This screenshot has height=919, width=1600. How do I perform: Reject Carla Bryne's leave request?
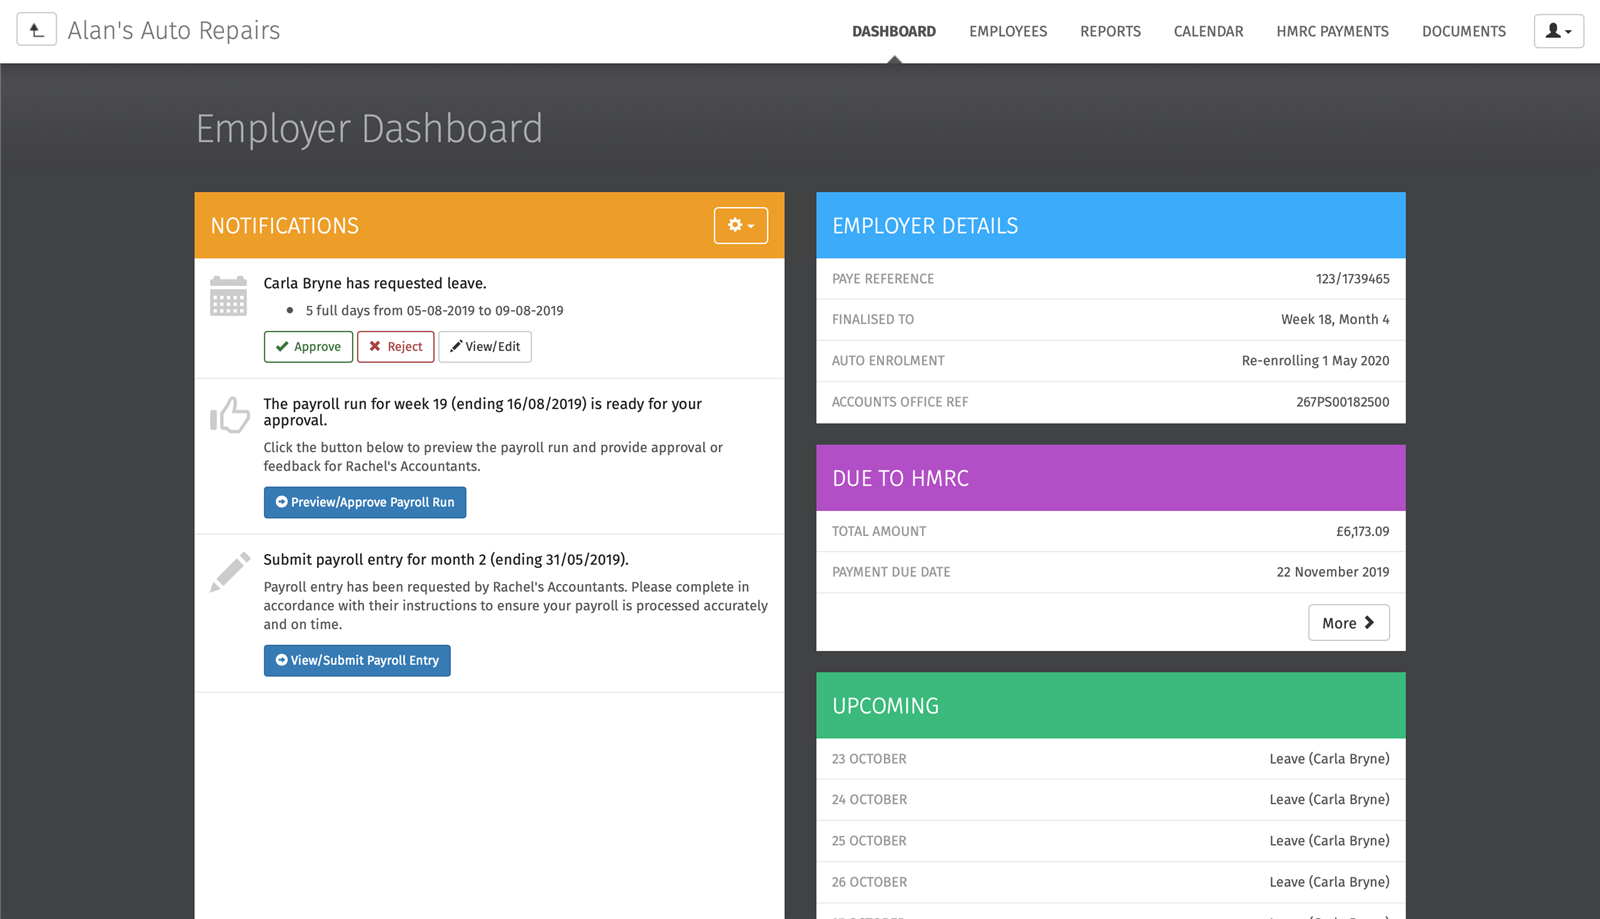pos(395,347)
